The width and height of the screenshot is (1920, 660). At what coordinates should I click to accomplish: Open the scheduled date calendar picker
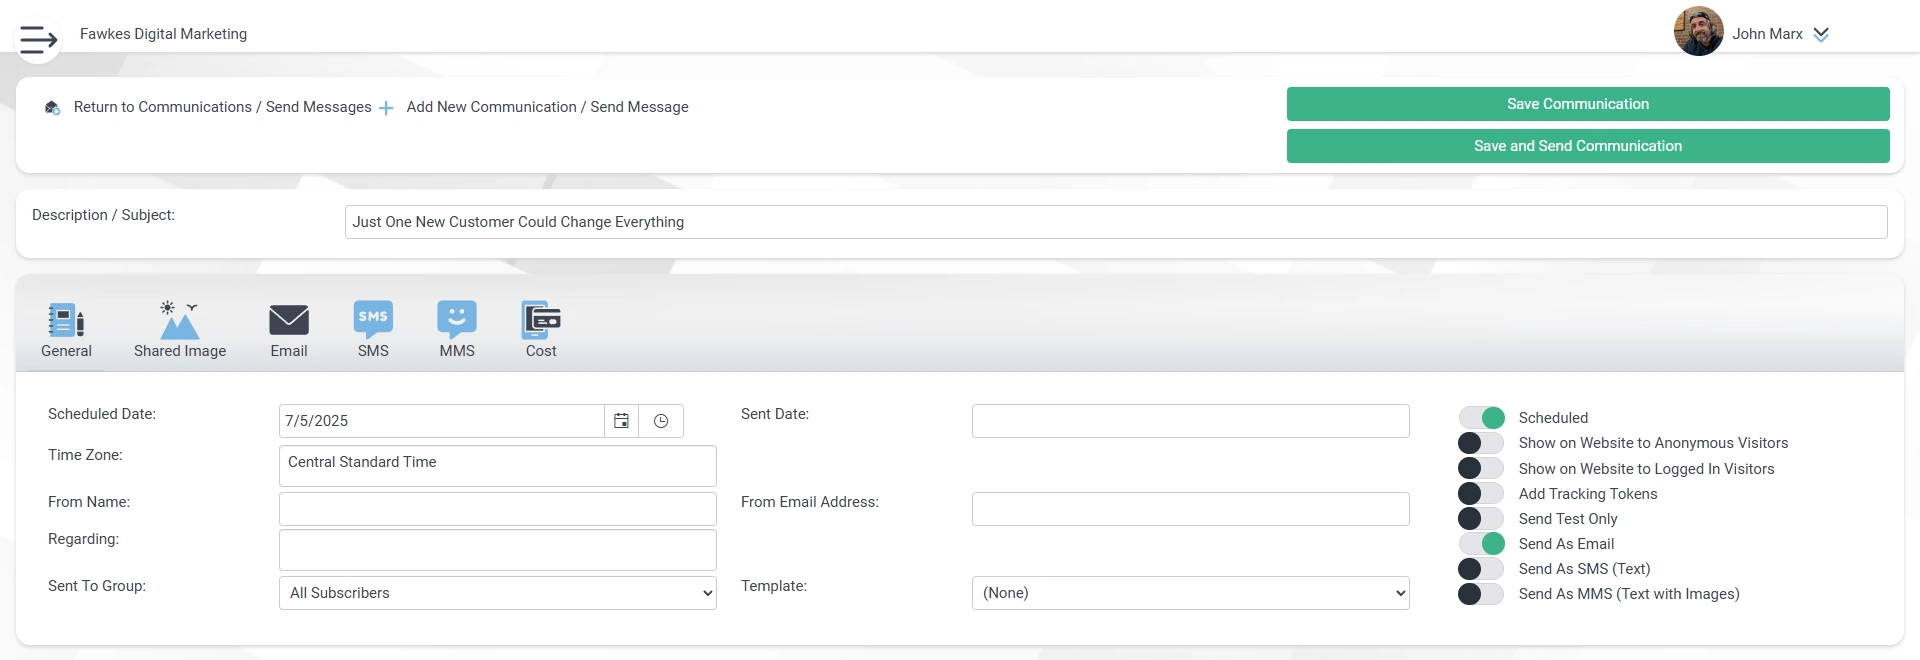[x=621, y=421]
